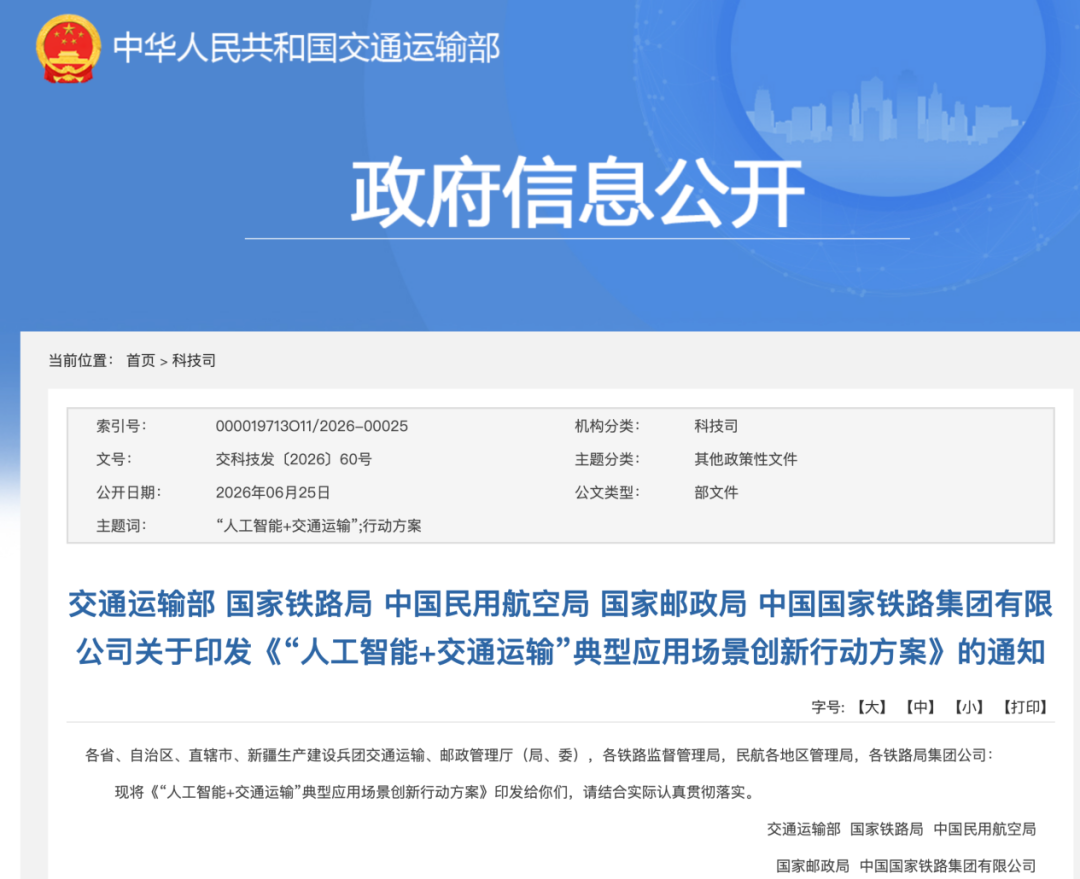Click the 主题分类 label
The width and height of the screenshot is (1080, 879).
pyautogui.click(x=608, y=459)
